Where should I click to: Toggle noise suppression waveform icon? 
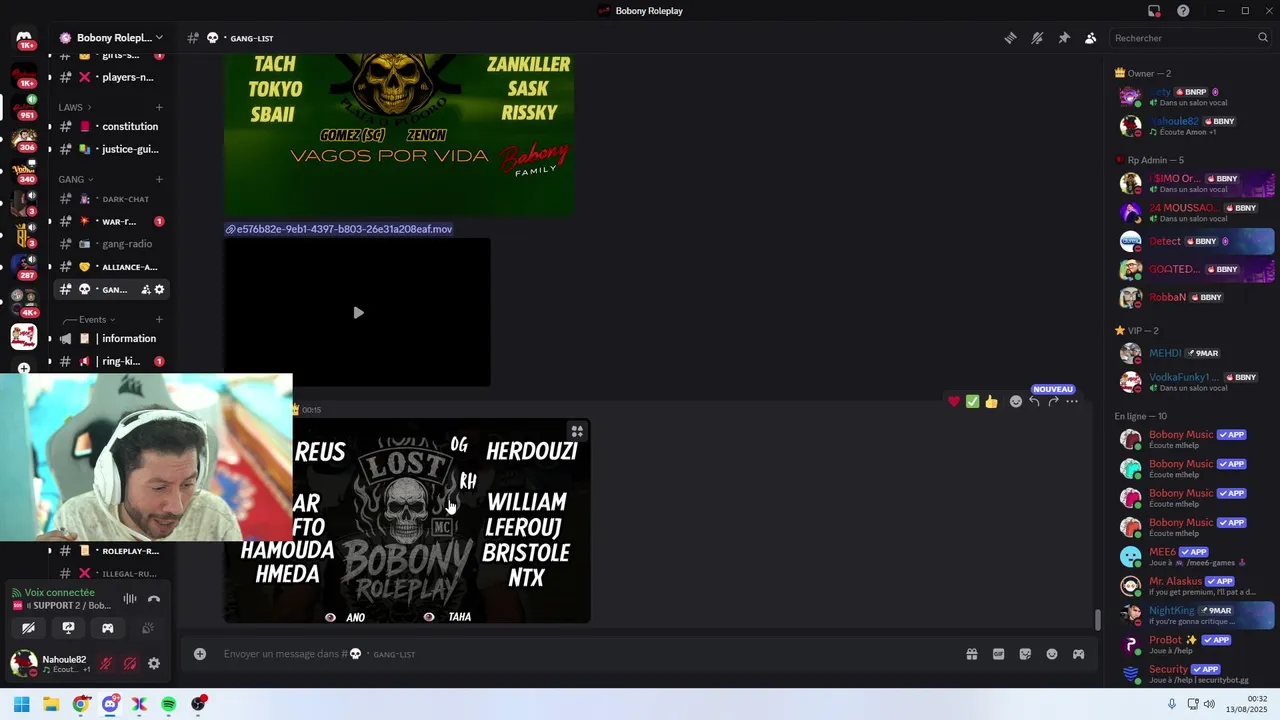click(130, 599)
